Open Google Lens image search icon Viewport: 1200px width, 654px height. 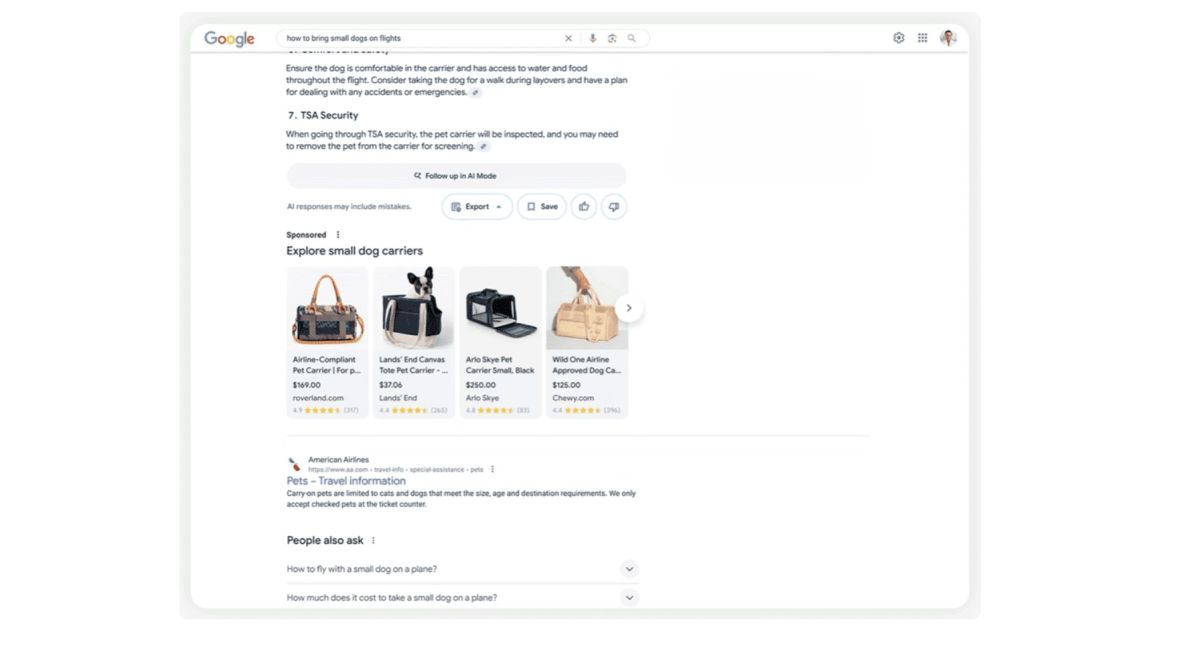[x=612, y=38]
